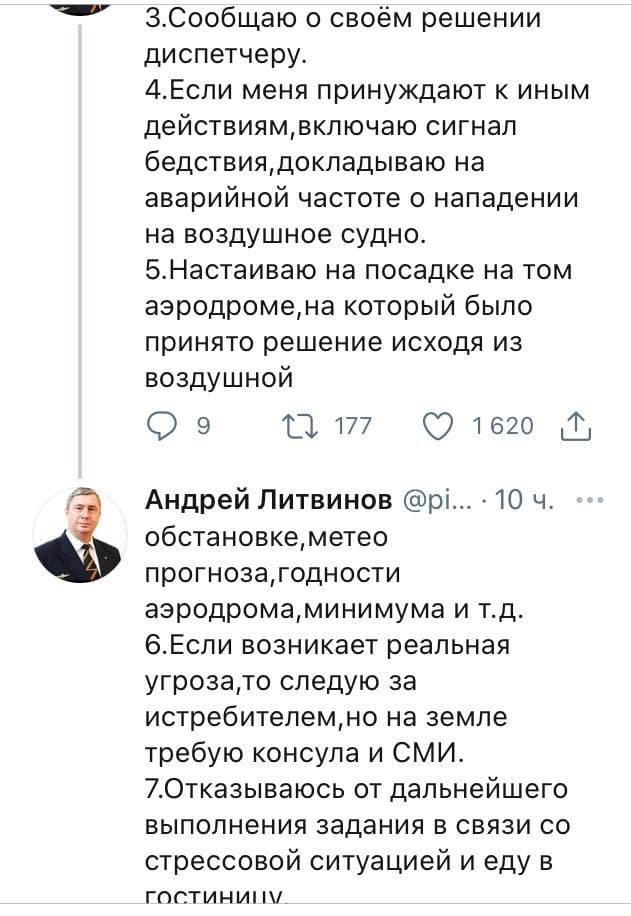Share the tweet via the share icon
Image resolution: width=631 pixels, height=916 pixels.
(579, 428)
